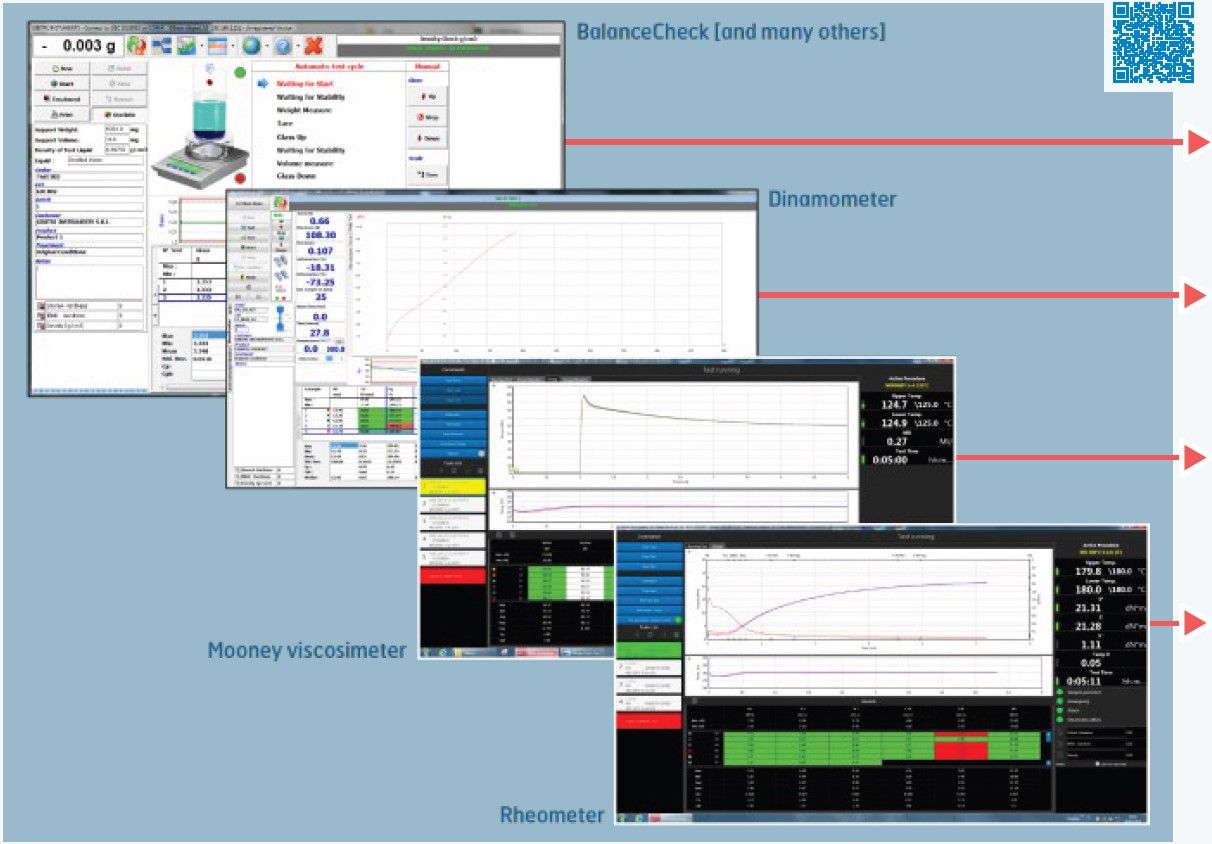Select the 'Volume measure' step
This screenshot has width=1212, height=844.
(305, 163)
